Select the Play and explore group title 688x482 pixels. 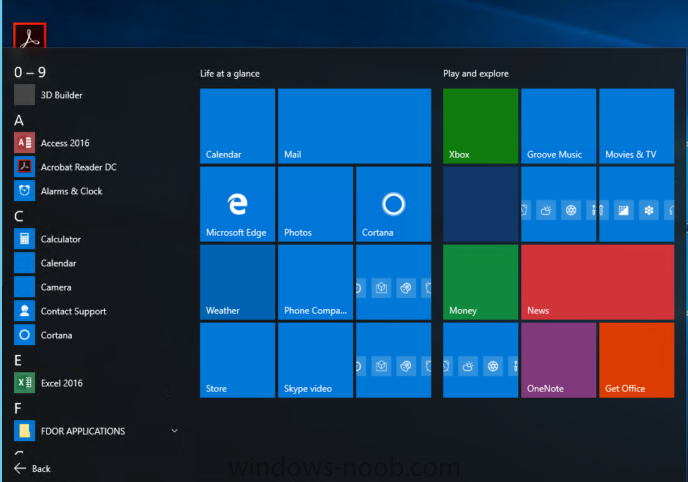476,74
